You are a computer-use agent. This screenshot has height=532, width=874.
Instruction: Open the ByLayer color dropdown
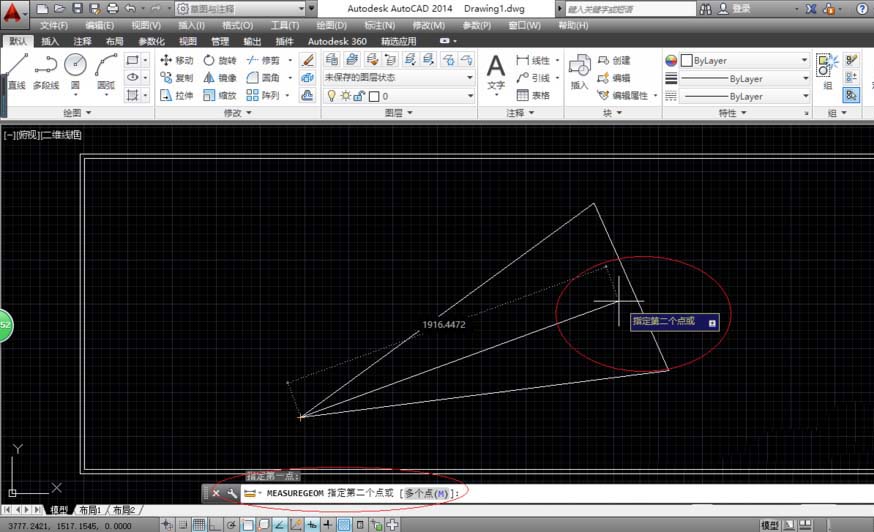pos(745,60)
